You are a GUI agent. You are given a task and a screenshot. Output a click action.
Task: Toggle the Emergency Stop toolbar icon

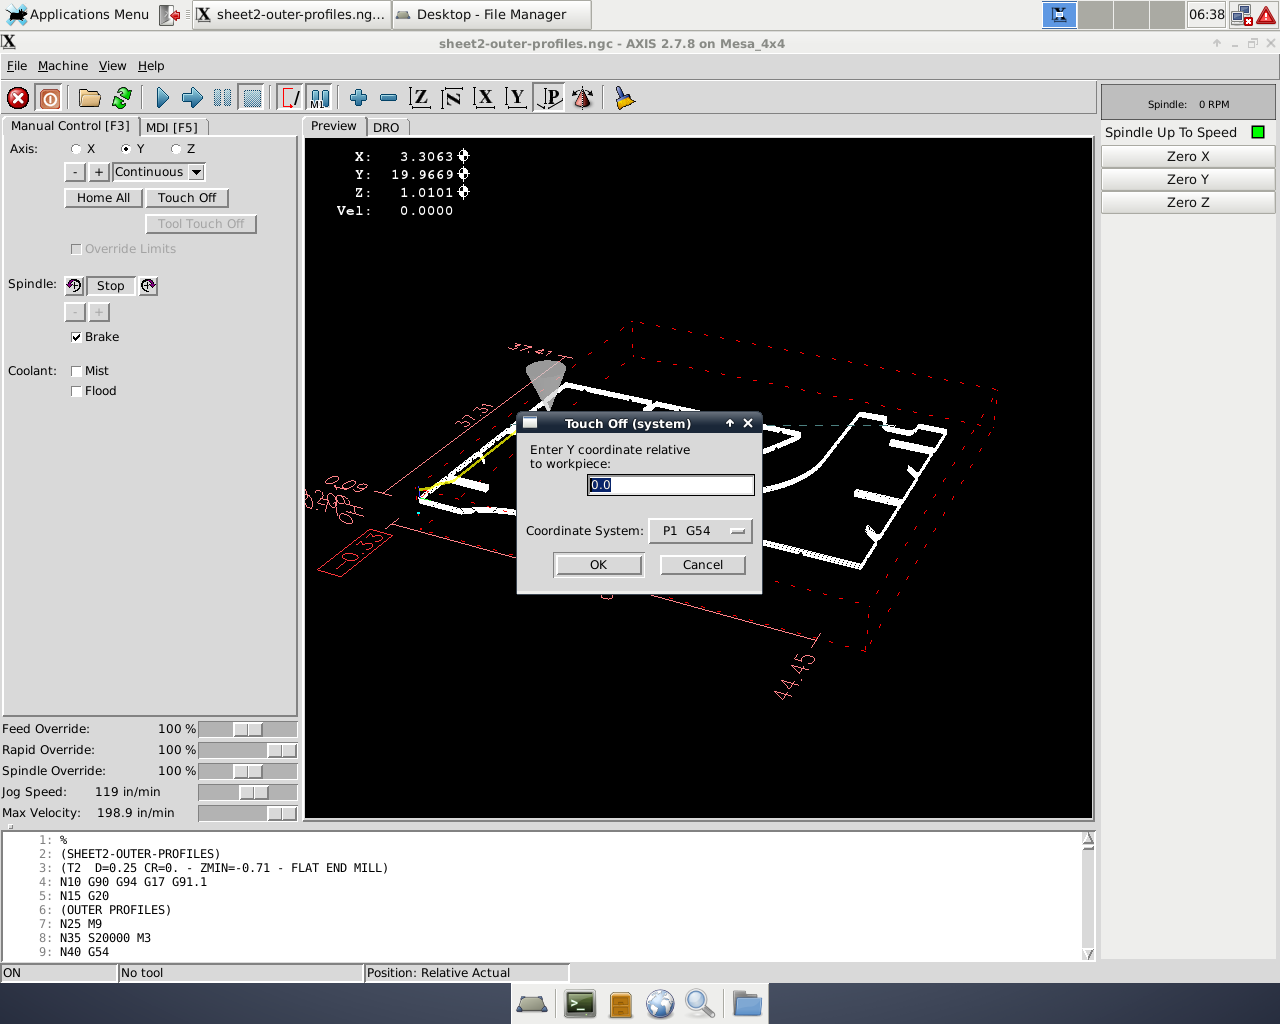tap(18, 98)
